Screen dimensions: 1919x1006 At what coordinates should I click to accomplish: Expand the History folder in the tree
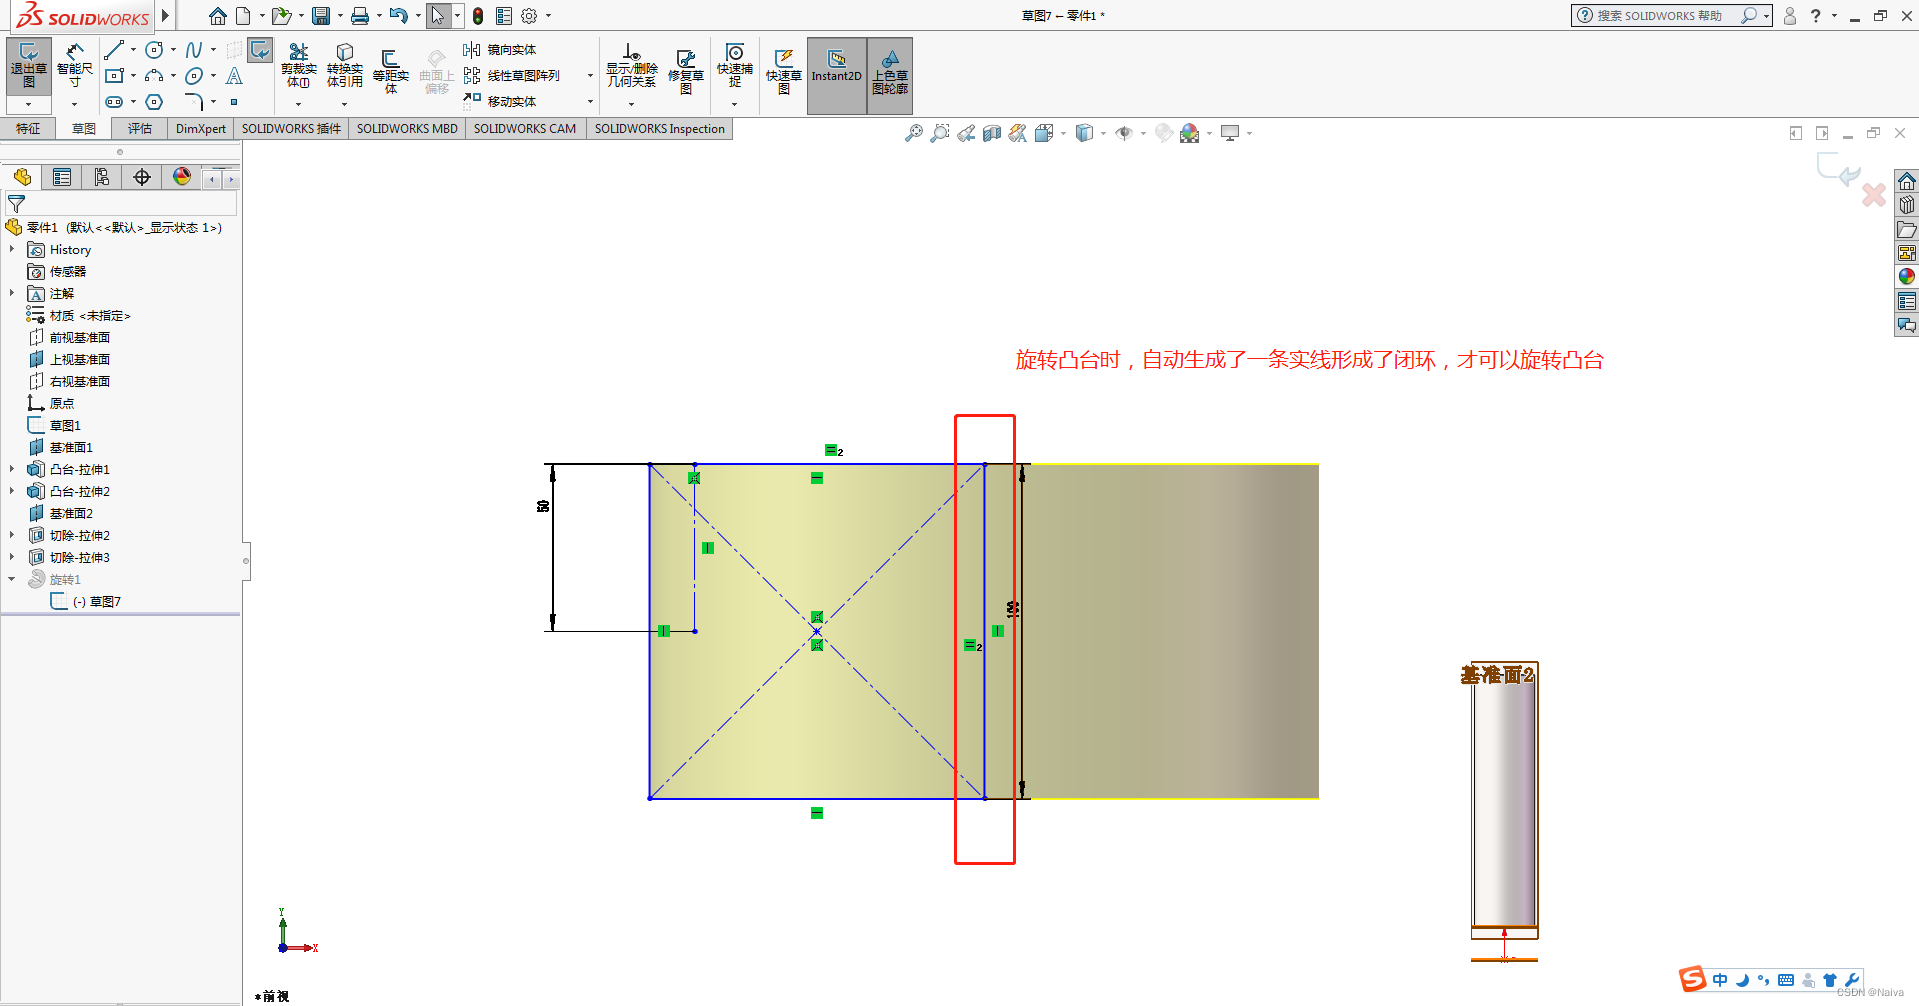pyautogui.click(x=12, y=249)
